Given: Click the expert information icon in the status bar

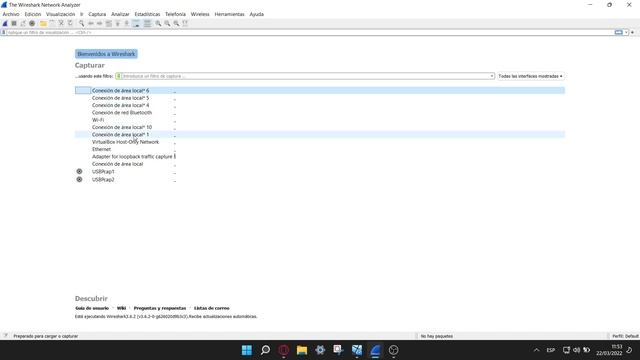Looking at the screenshot, I should click(x=5, y=336).
